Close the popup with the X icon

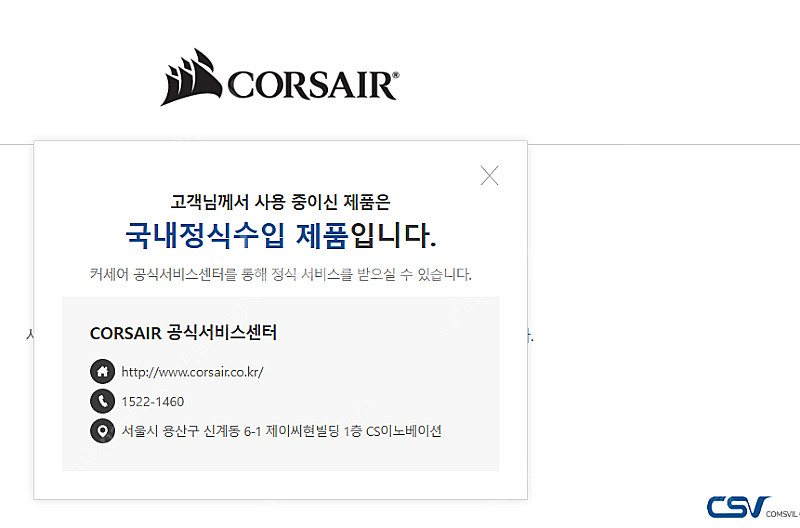[x=489, y=175]
